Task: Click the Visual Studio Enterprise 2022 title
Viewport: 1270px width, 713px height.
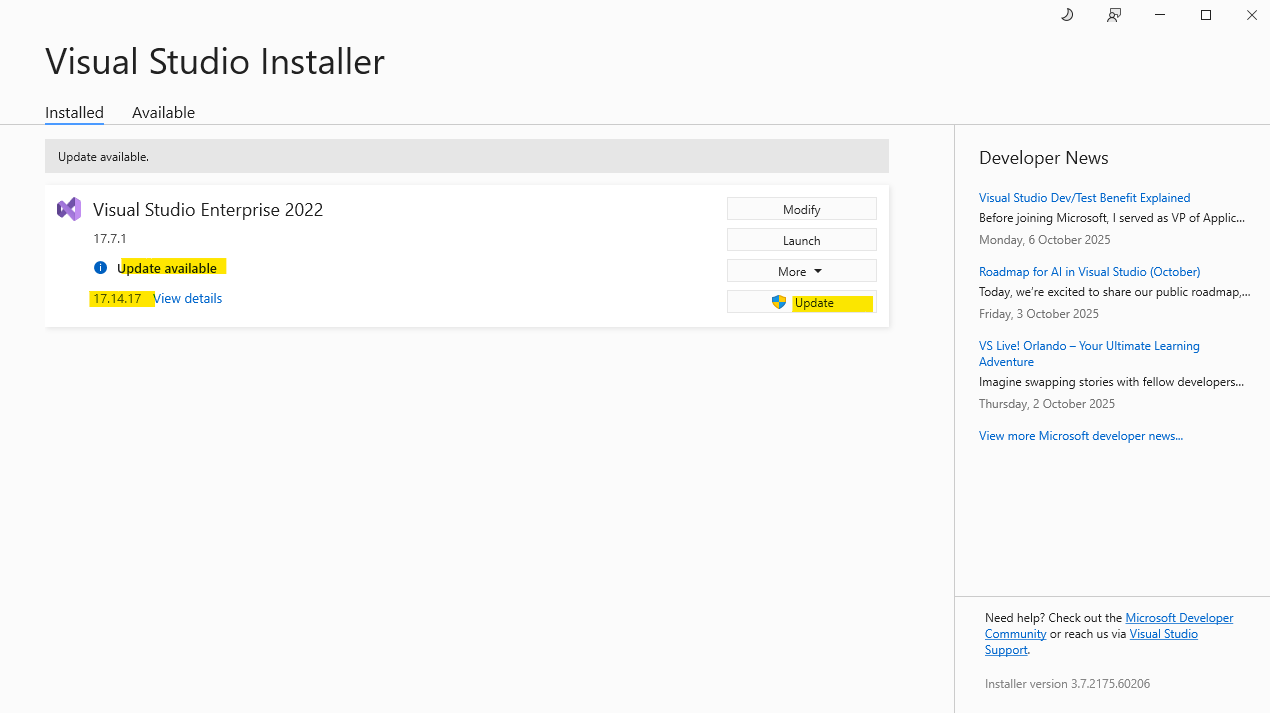Action: (208, 209)
